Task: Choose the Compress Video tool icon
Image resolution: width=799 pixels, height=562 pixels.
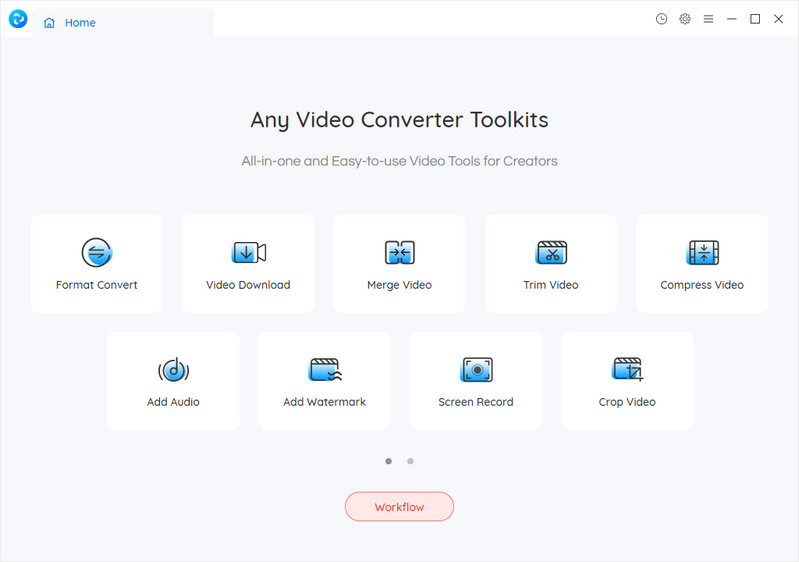Action: coord(702,252)
